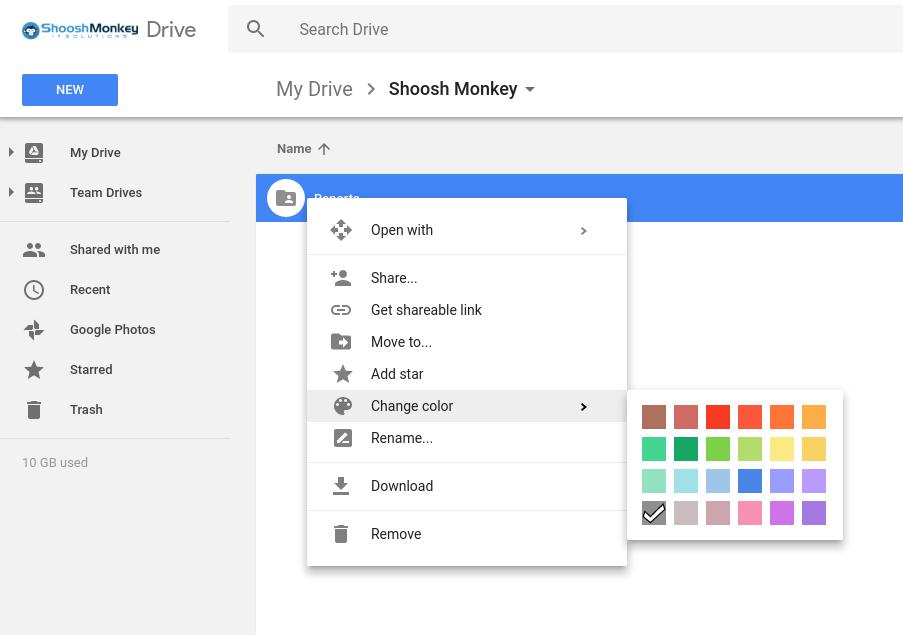Click the Get shareable link chain icon

pos(341,310)
